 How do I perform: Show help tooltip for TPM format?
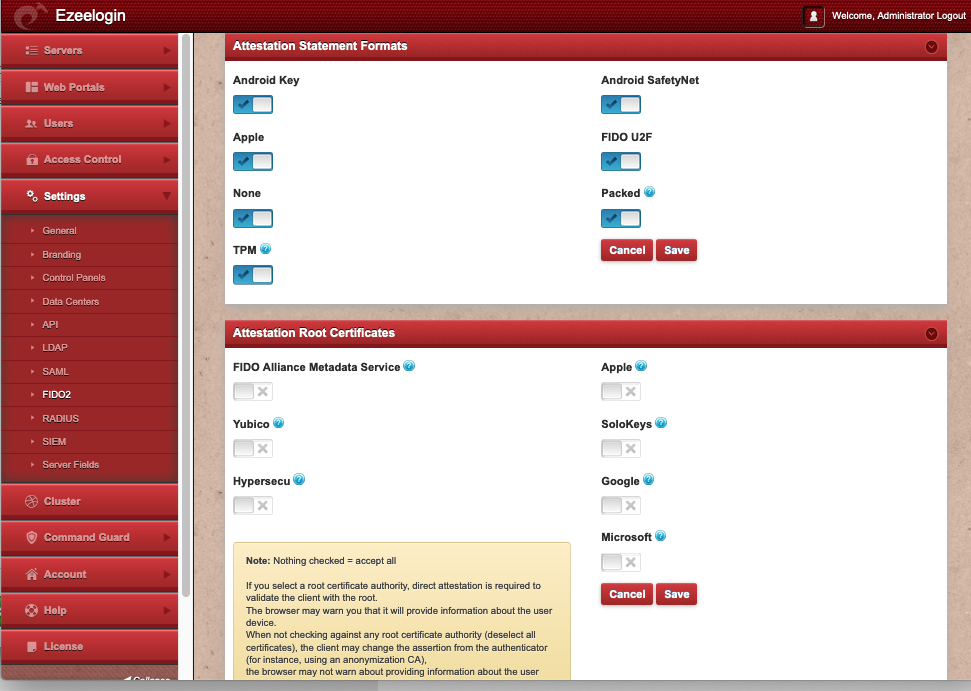(x=266, y=249)
